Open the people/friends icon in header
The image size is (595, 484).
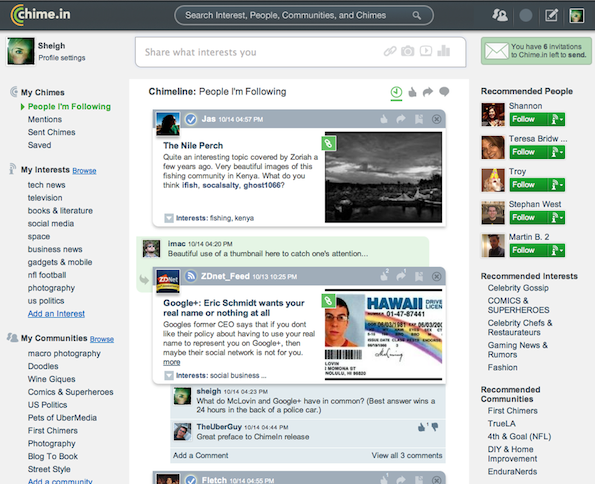[x=500, y=15]
